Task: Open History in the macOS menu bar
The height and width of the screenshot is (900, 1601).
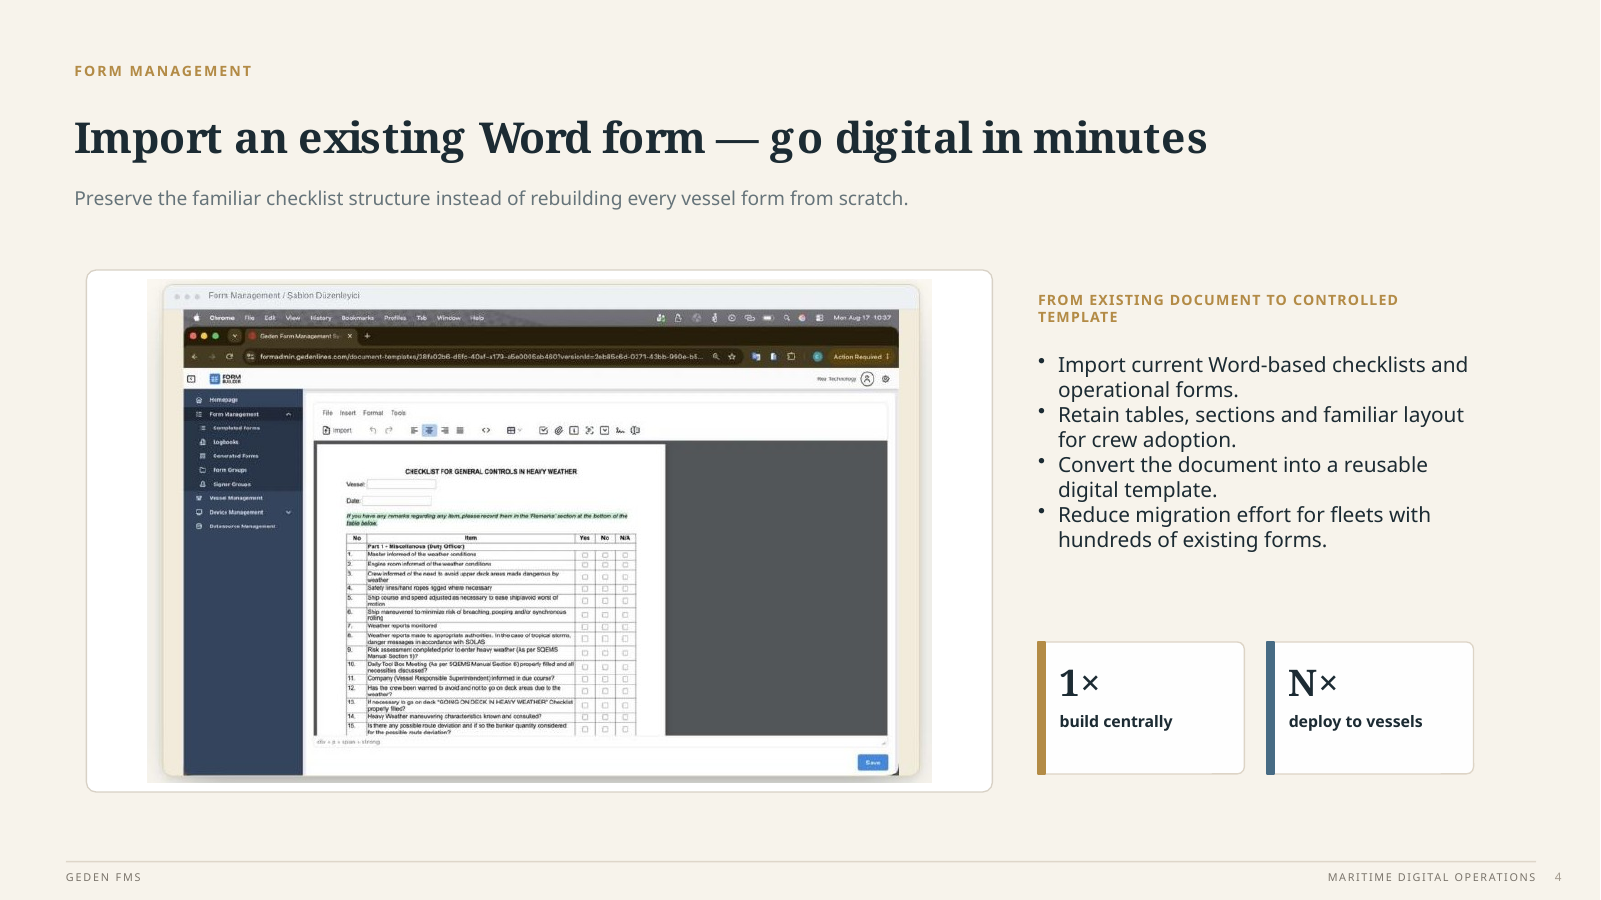Action: (x=321, y=318)
